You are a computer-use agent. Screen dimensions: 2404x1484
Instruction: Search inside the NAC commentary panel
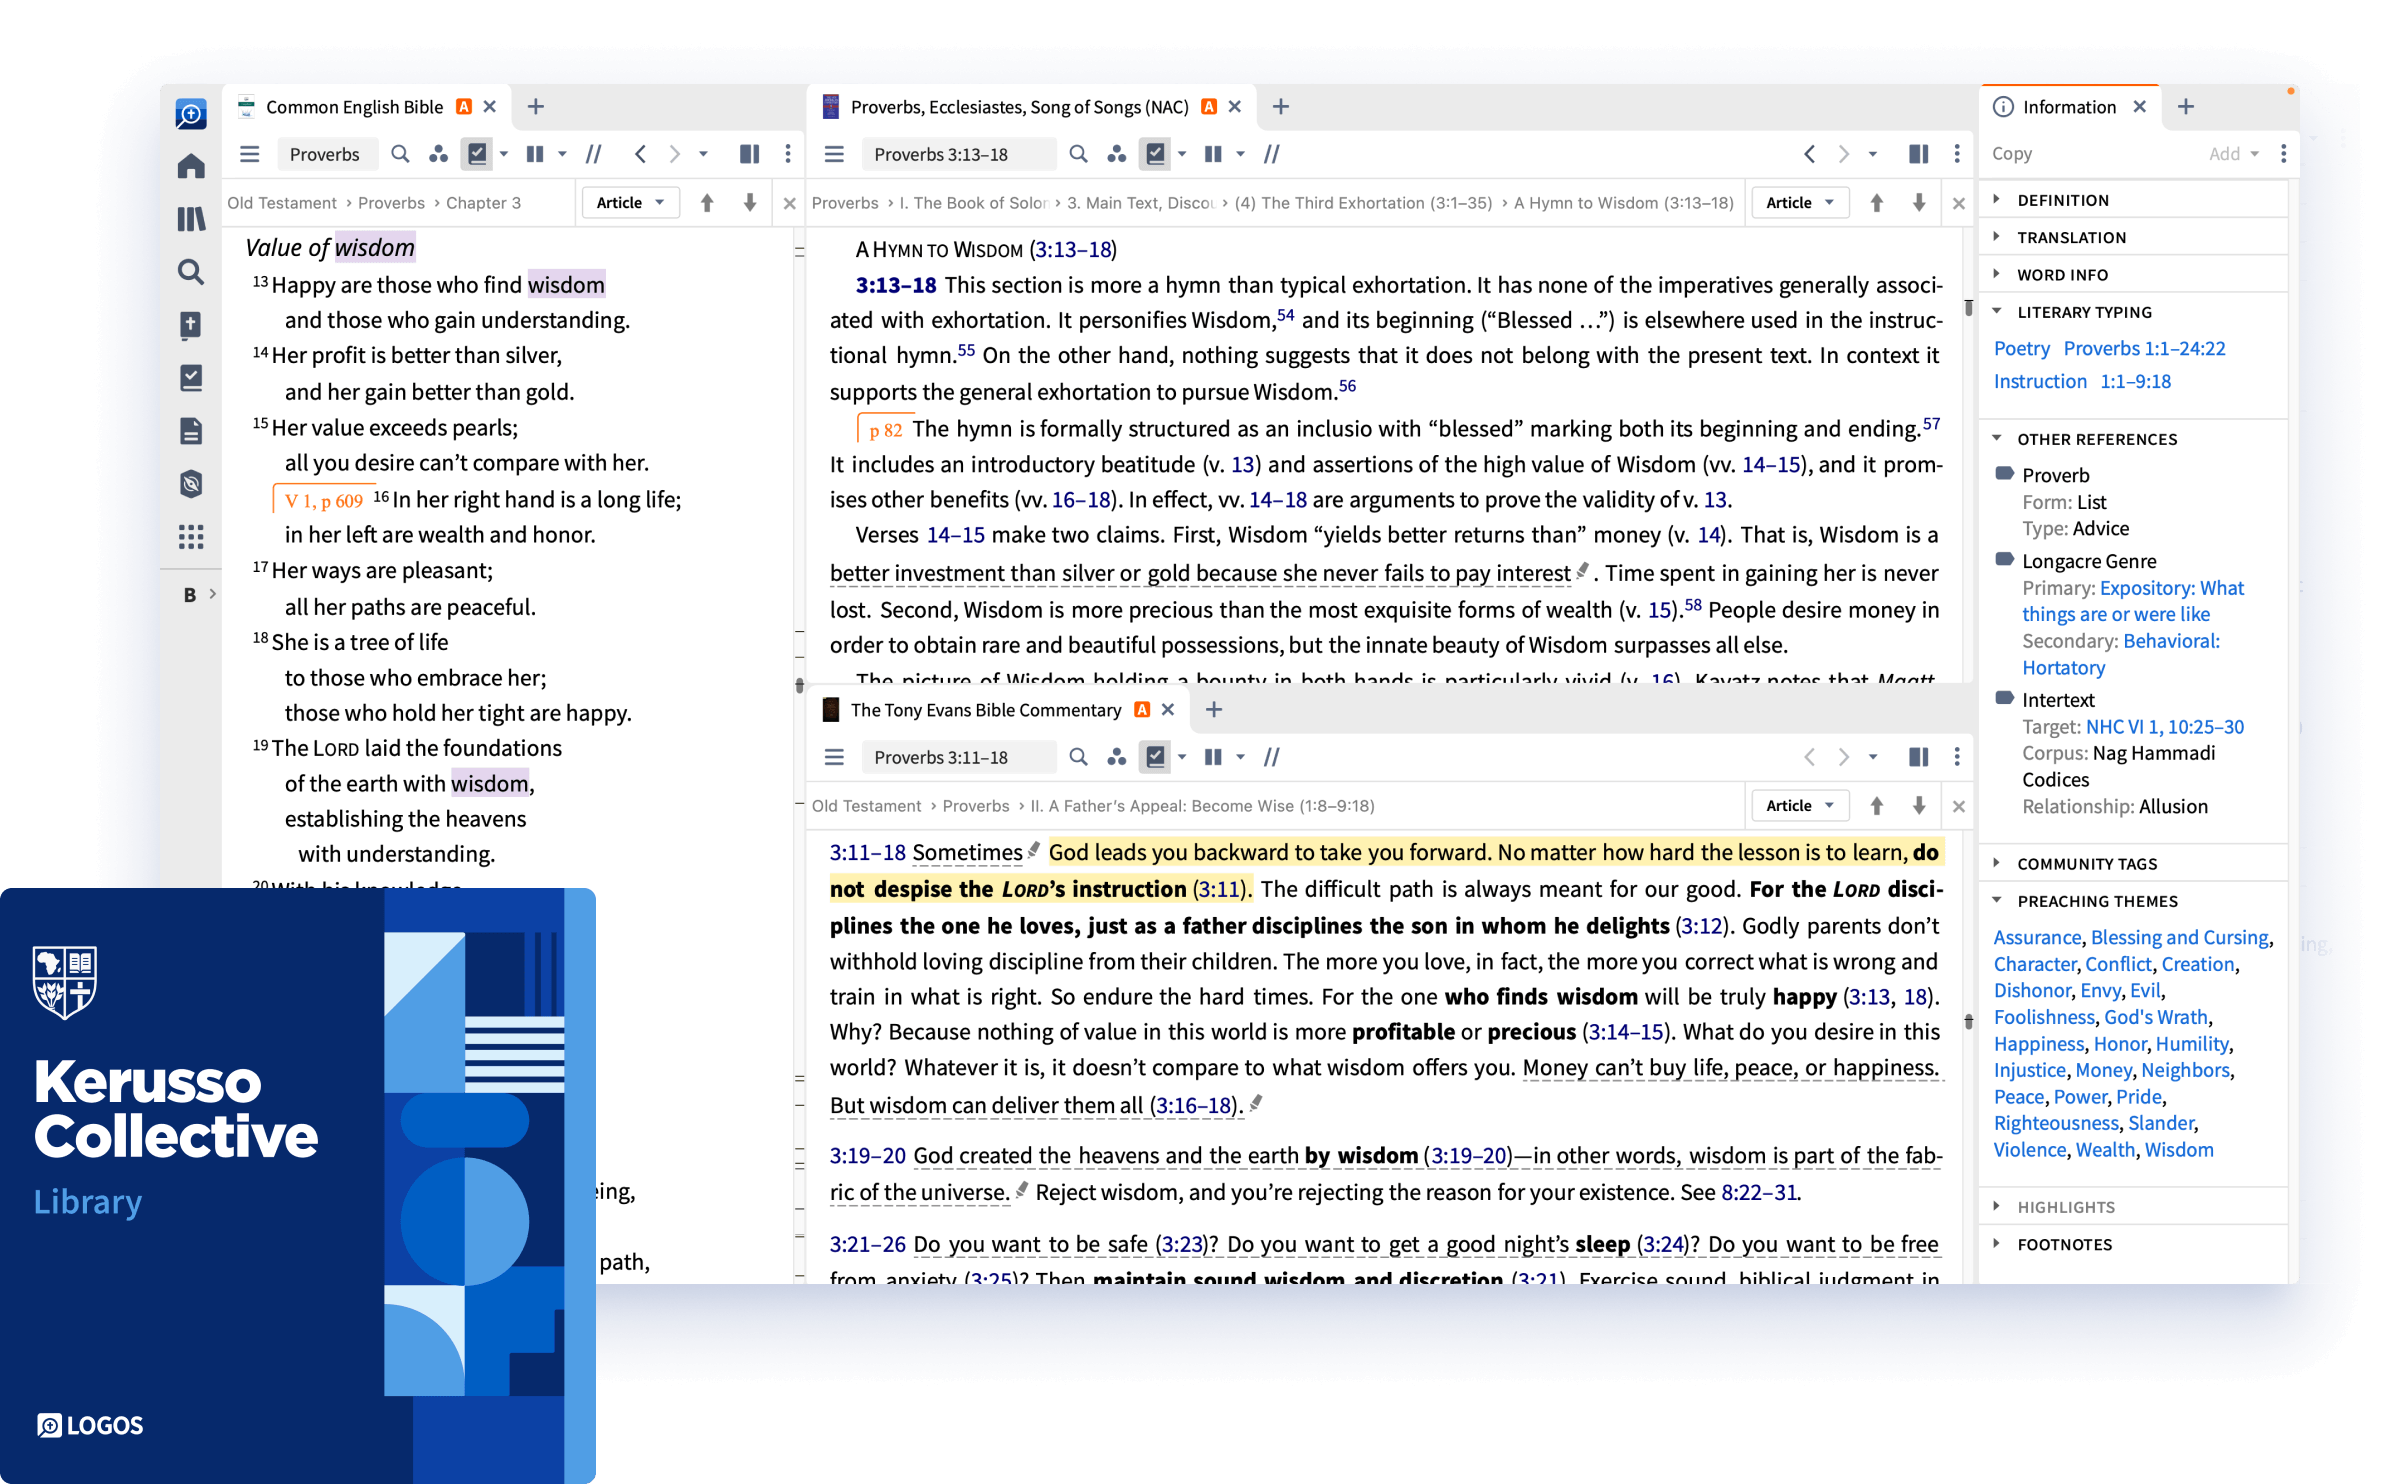(x=1078, y=154)
